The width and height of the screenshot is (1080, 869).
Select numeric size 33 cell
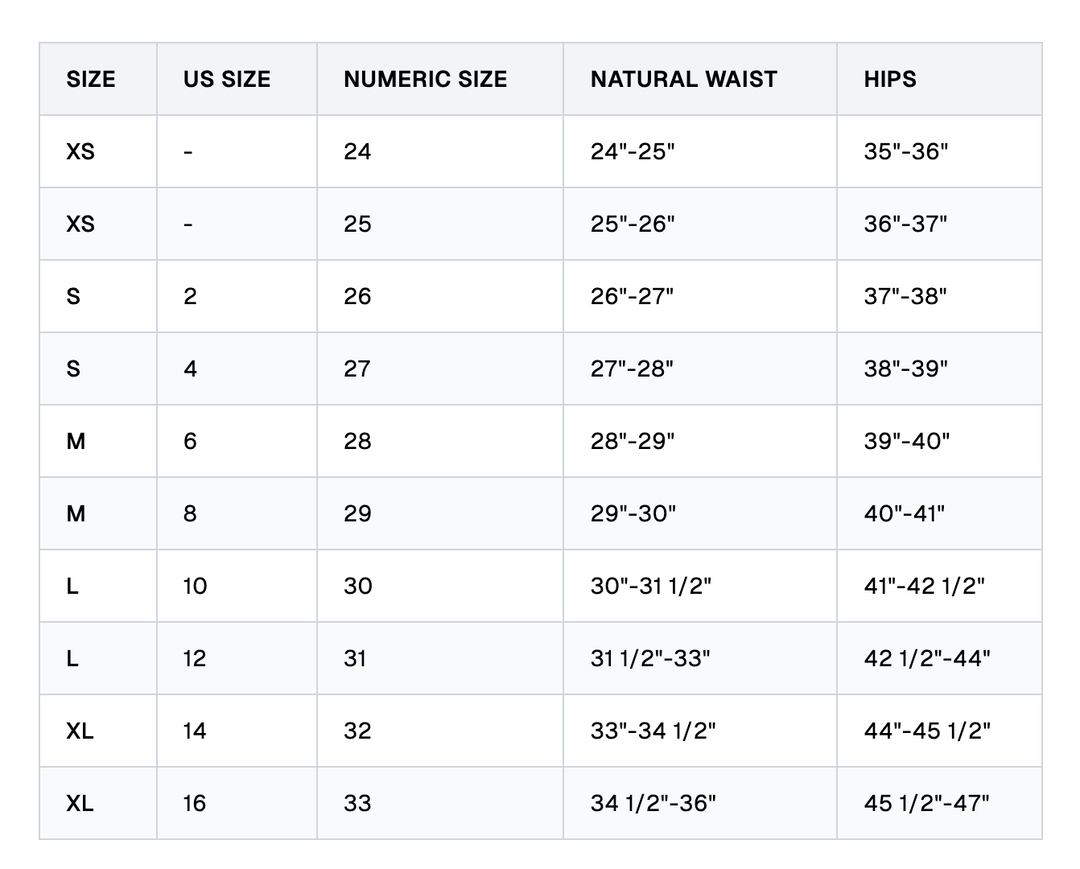[357, 803]
